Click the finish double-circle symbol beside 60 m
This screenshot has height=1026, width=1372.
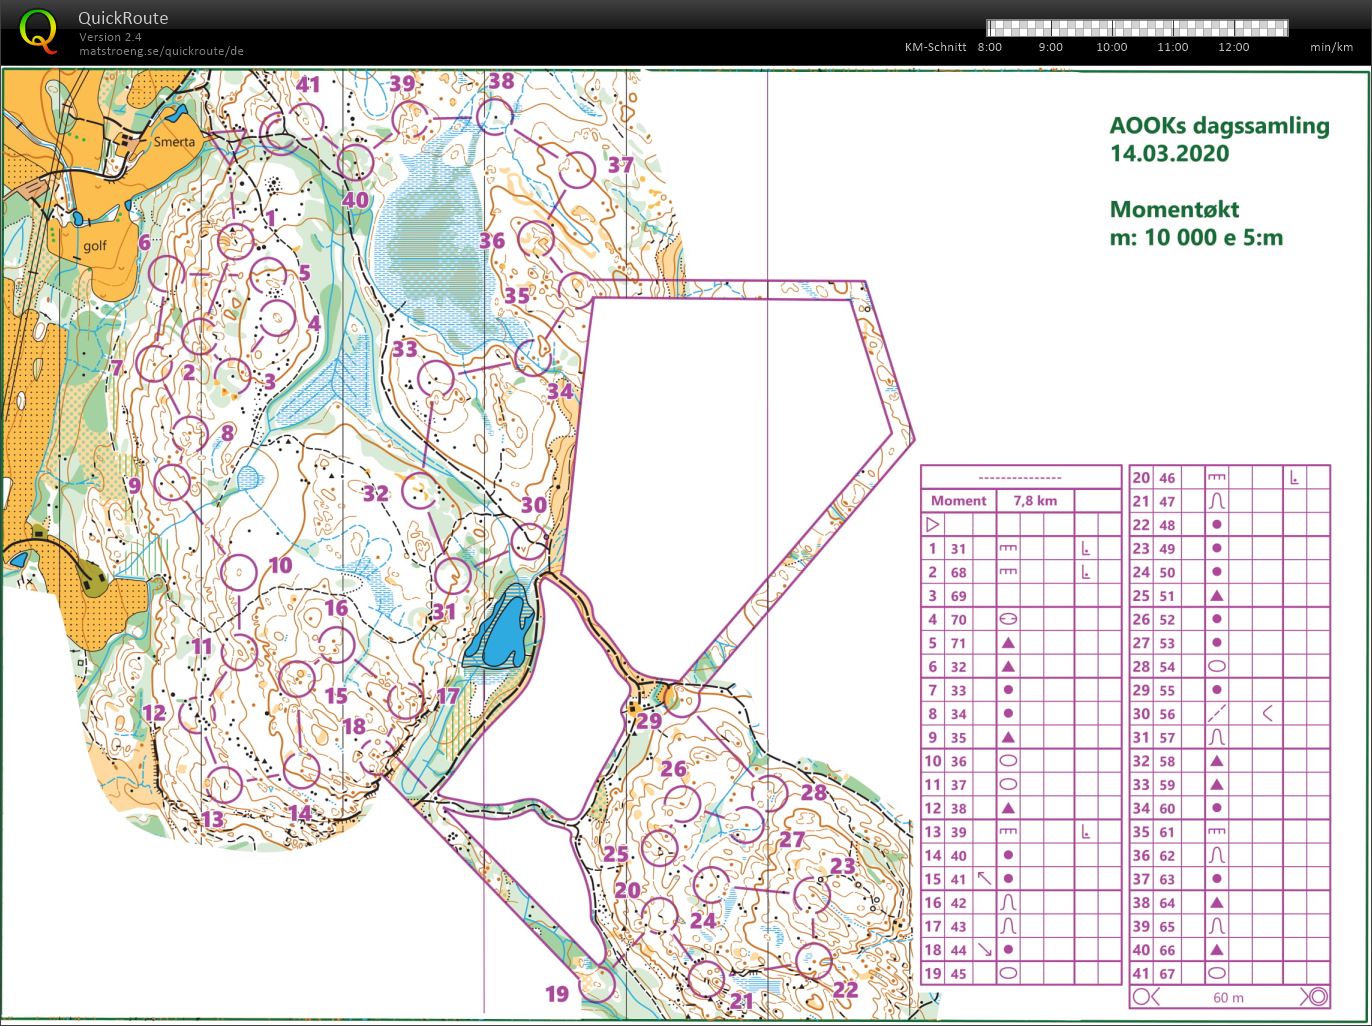(x=1316, y=996)
